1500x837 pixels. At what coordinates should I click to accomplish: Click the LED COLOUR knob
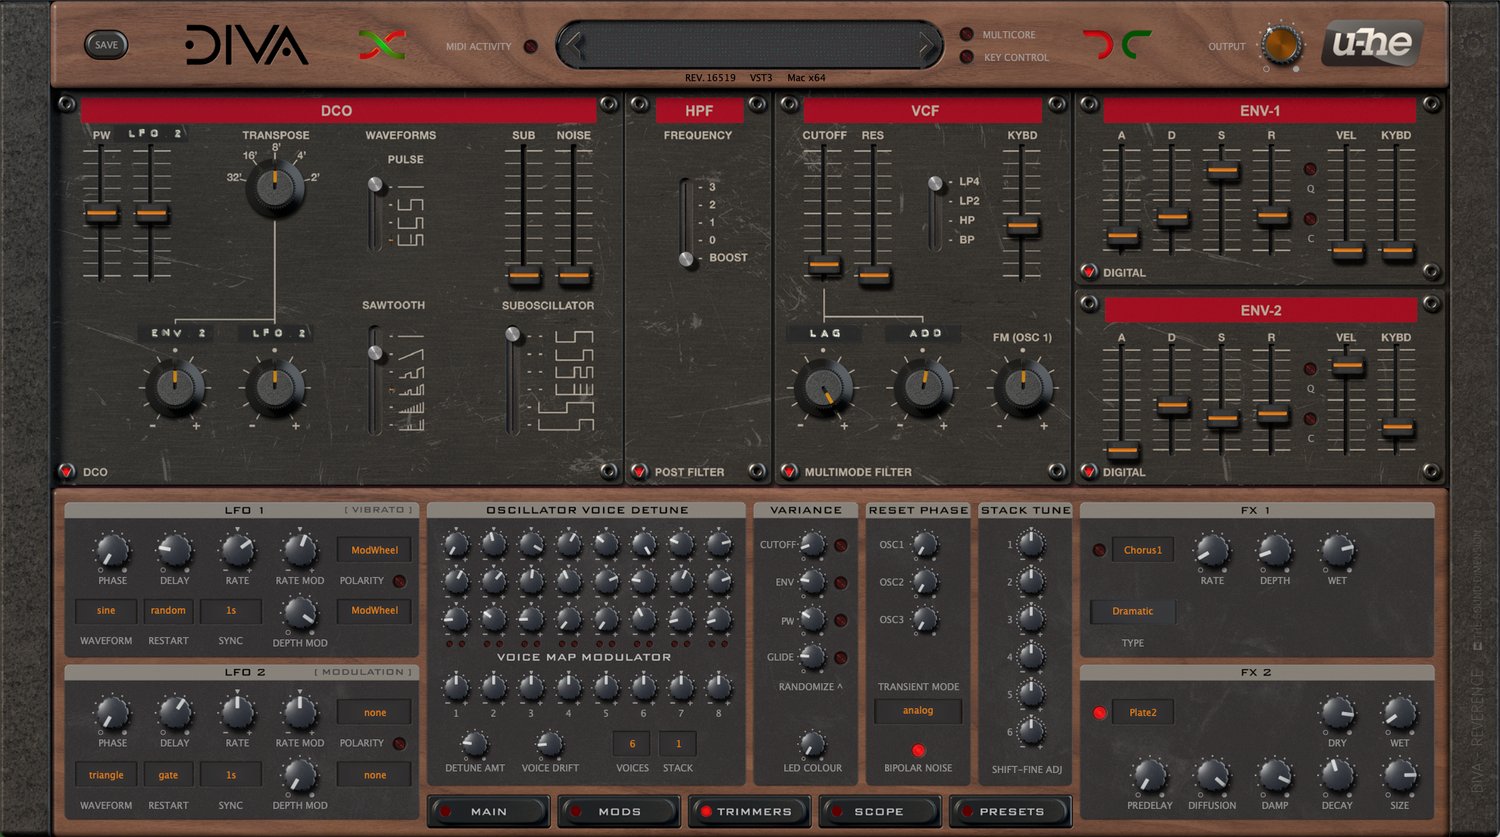click(x=812, y=744)
